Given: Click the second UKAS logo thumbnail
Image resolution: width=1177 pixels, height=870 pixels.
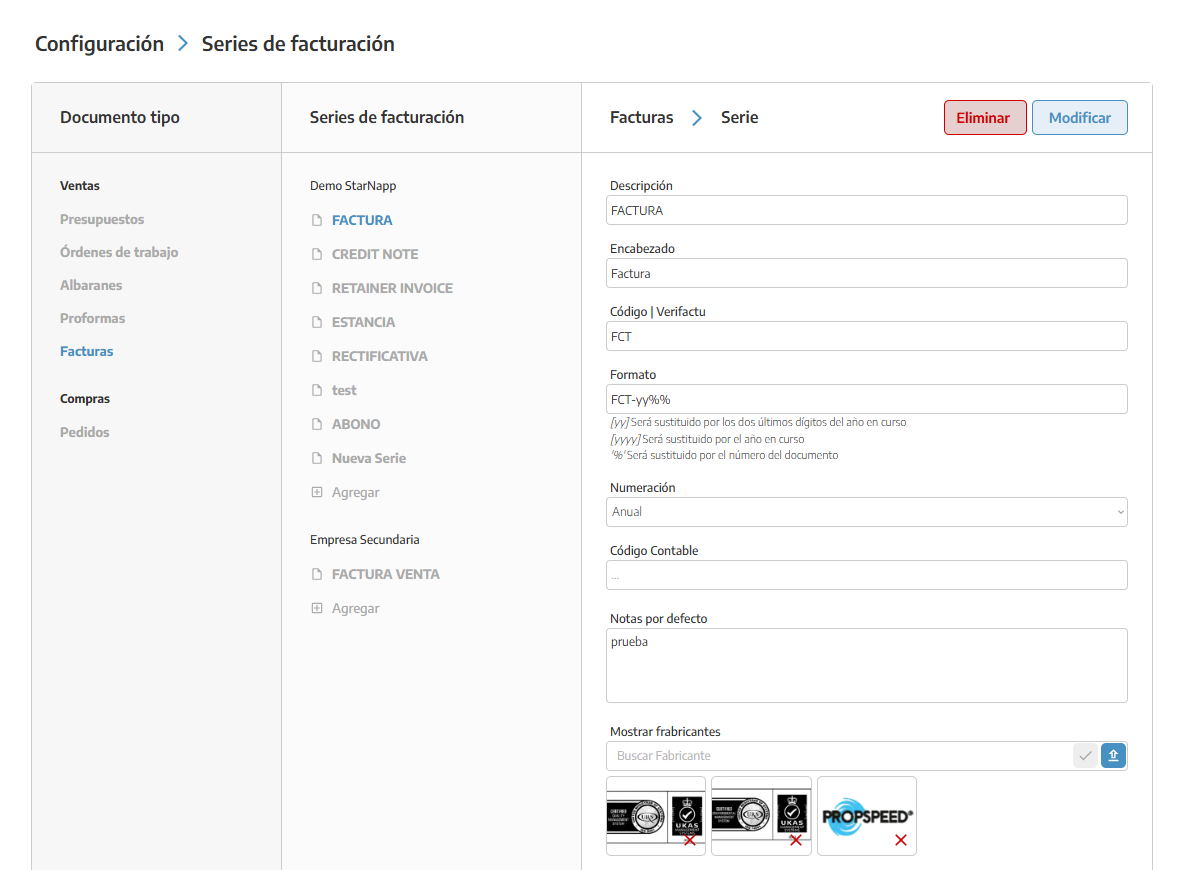Looking at the screenshot, I should click(x=761, y=816).
